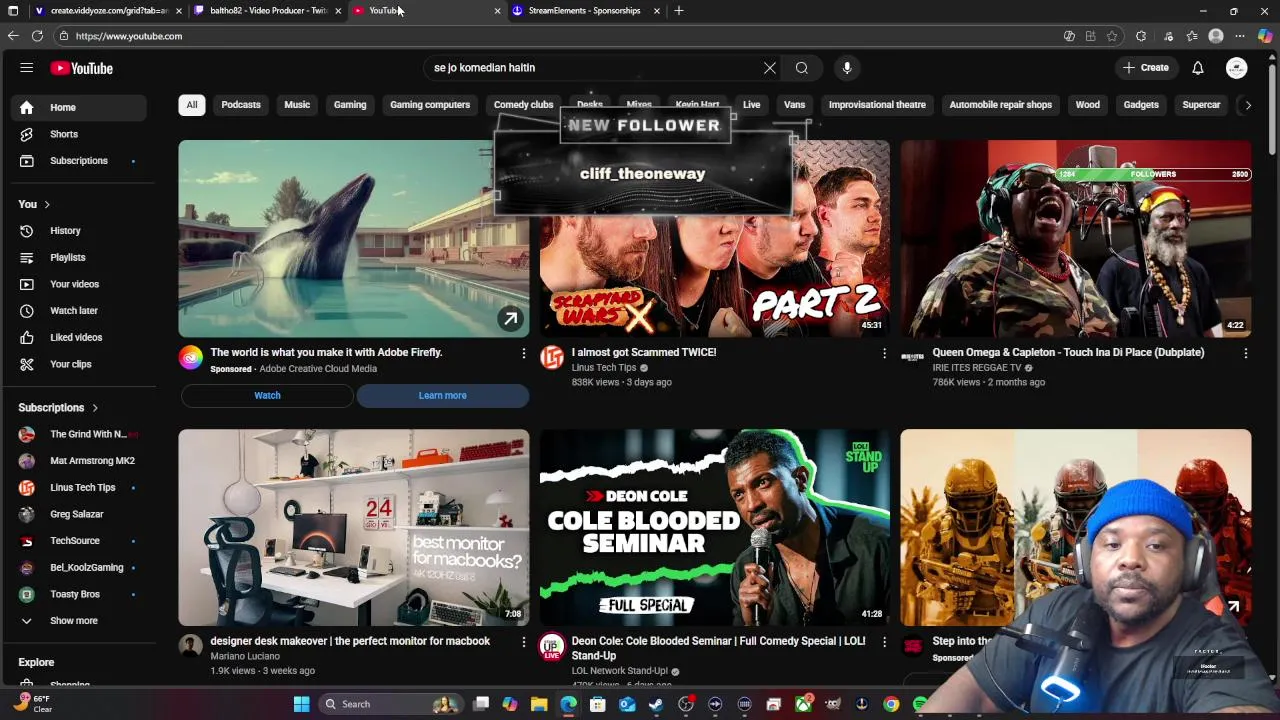
Task: Go to Home in the sidebar
Action: click(x=81, y=107)
